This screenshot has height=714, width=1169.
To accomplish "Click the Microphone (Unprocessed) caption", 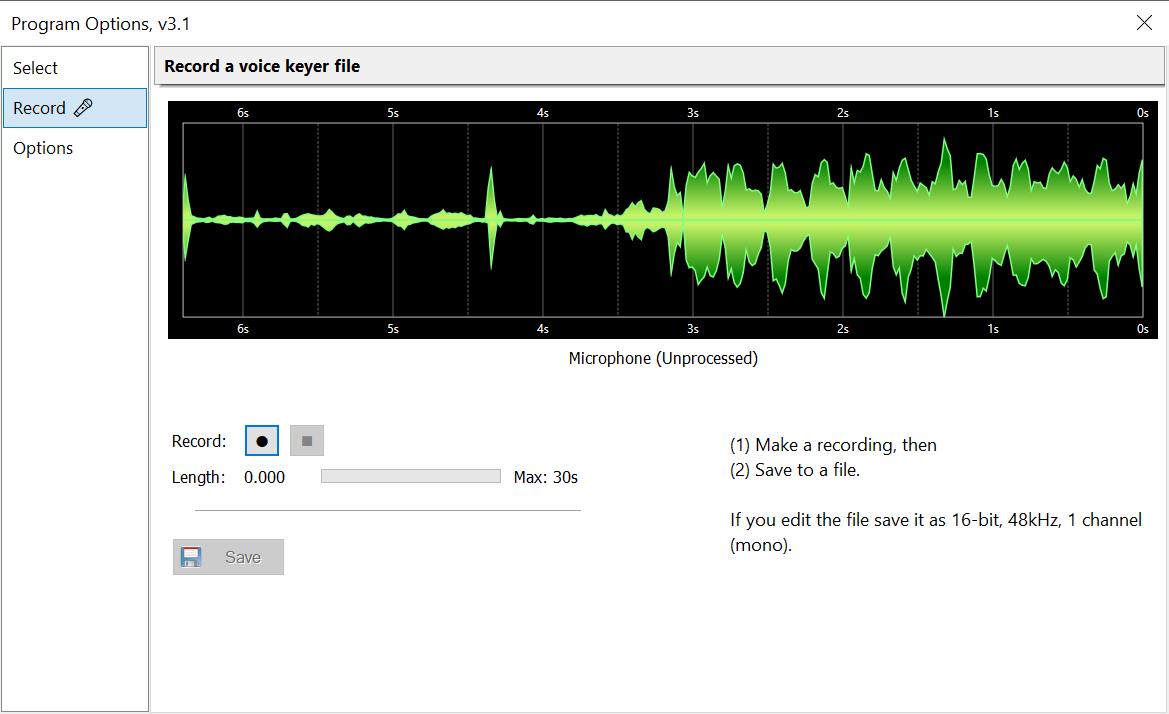I will [663, 358].
